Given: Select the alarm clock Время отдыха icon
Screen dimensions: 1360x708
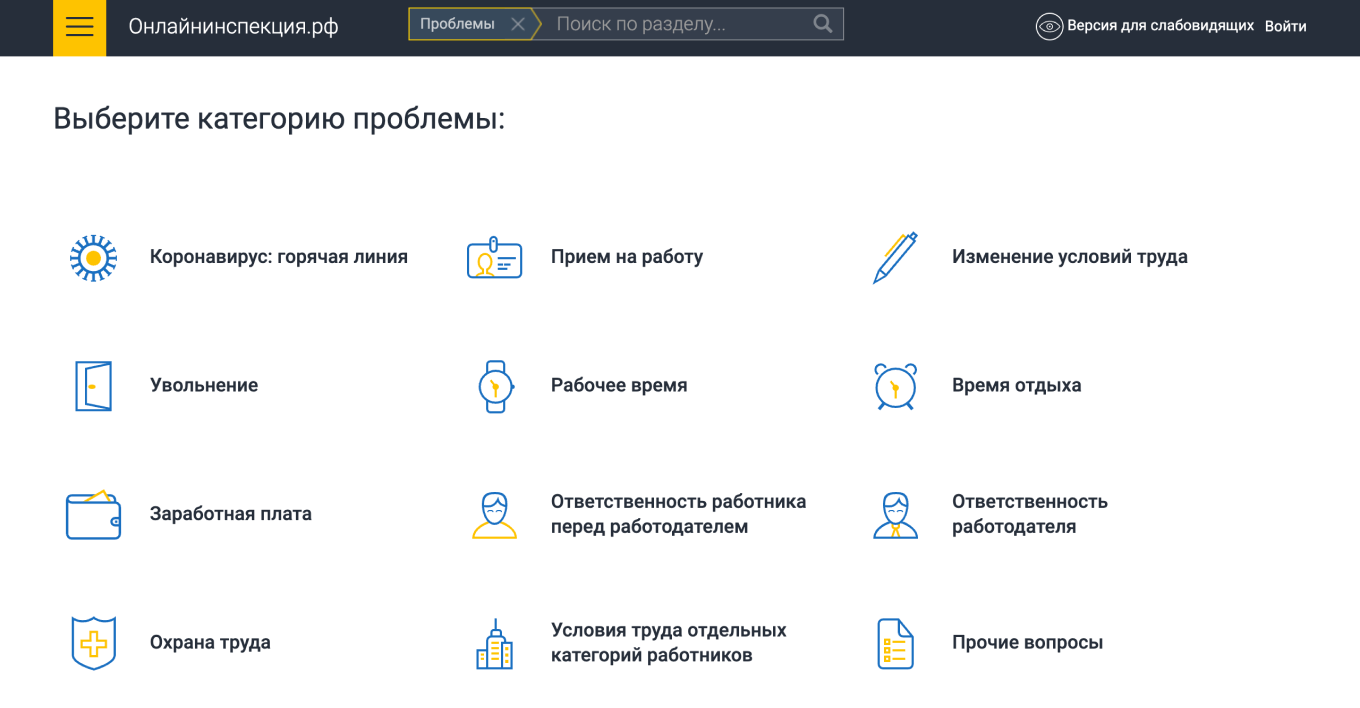Looking at the screenshot, I should pos(895,386).
